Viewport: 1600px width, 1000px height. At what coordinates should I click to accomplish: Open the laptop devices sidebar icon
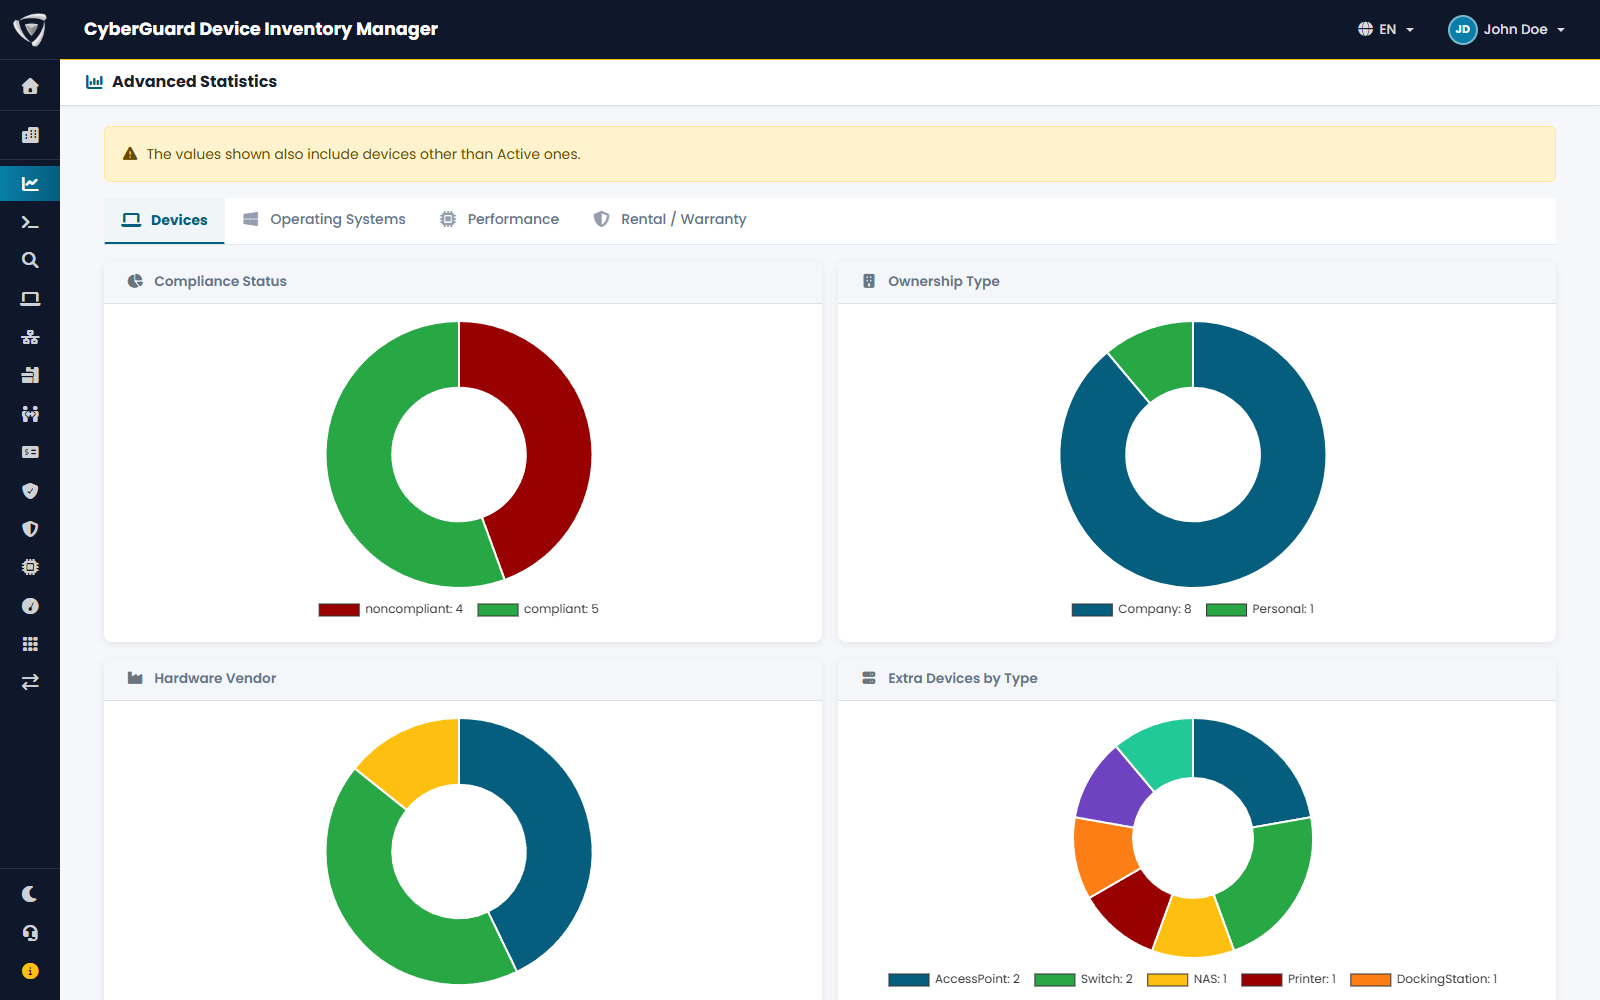(30, 299)
